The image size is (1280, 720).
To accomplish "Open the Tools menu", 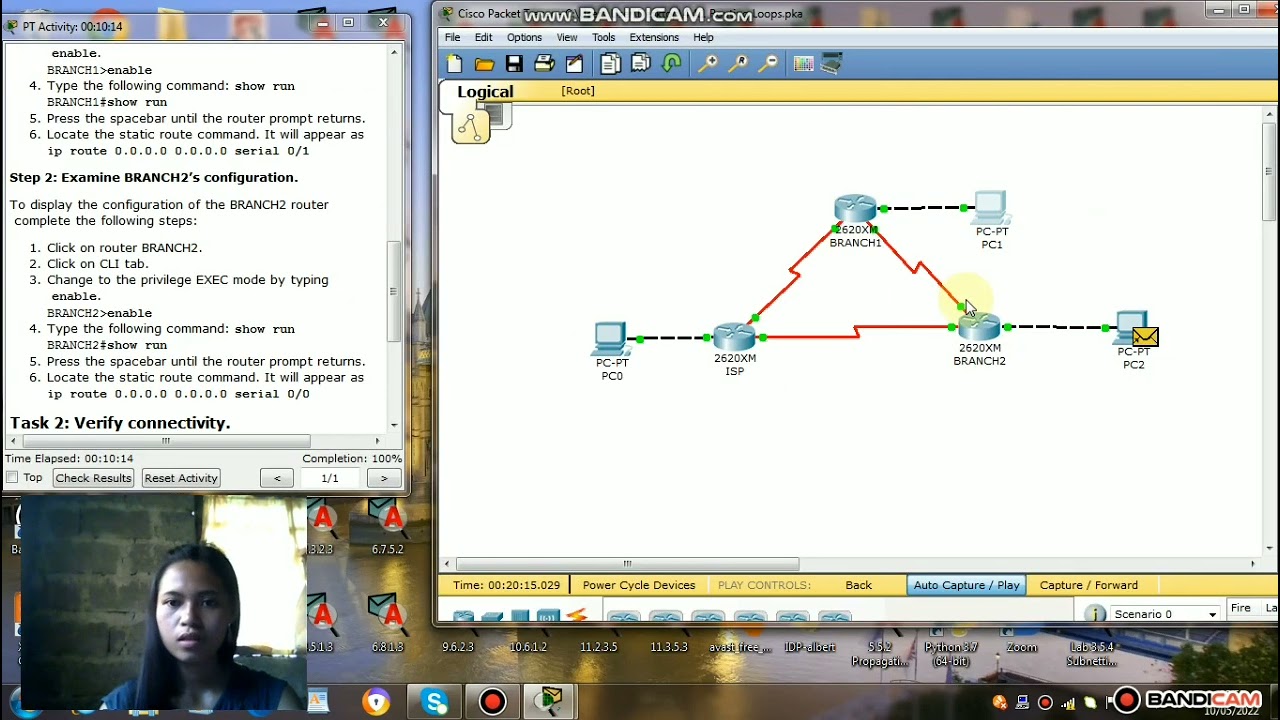I will click(x=603, y=37).
